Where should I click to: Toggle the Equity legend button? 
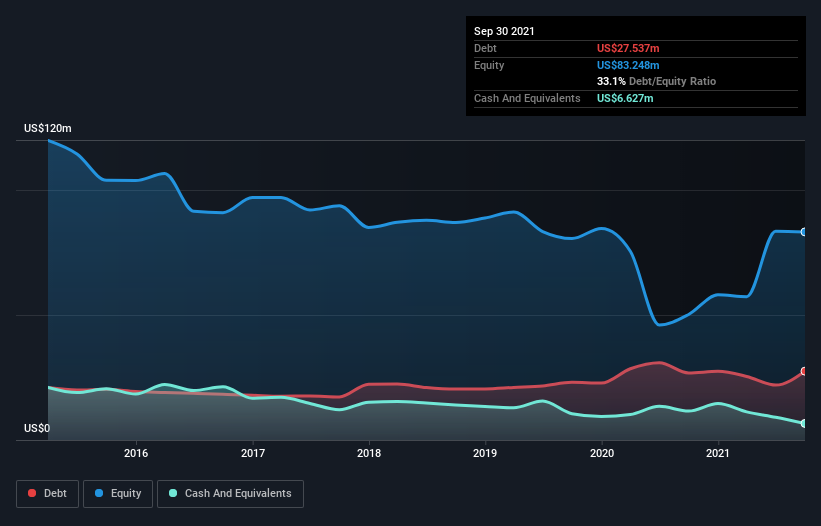click(118, 494)
